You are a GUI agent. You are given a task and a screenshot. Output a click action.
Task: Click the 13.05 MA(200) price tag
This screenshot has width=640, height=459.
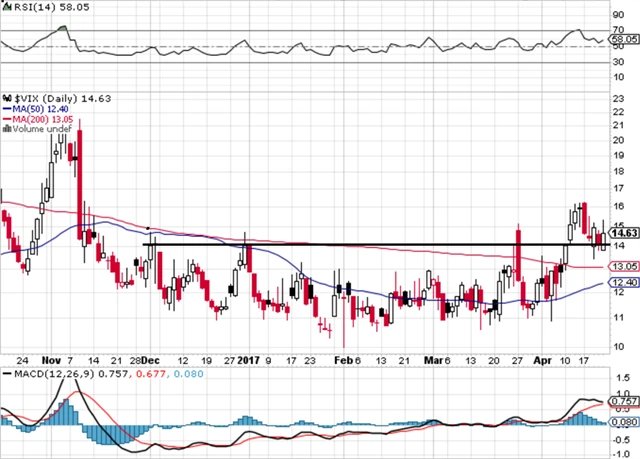[x=625, y=267]
